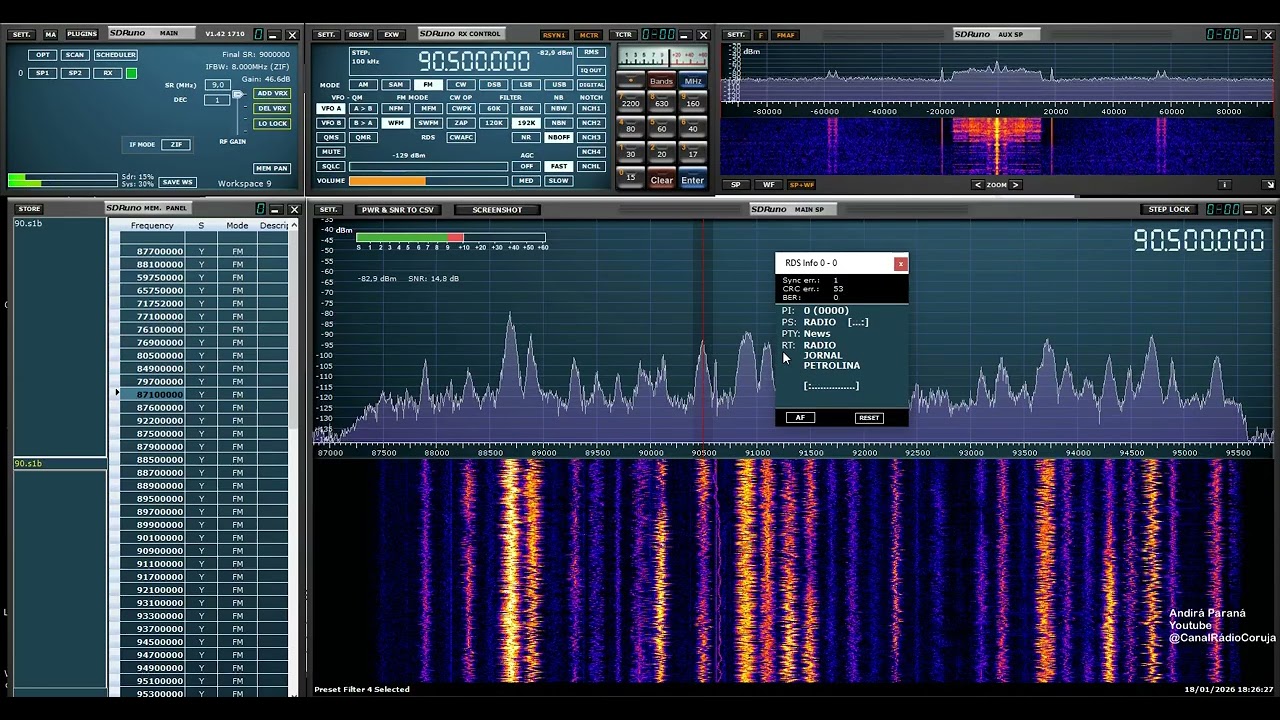1280x720 pixels.
Task: Open the ZIF IF mode selector
Action: click(x=176, y=145)
